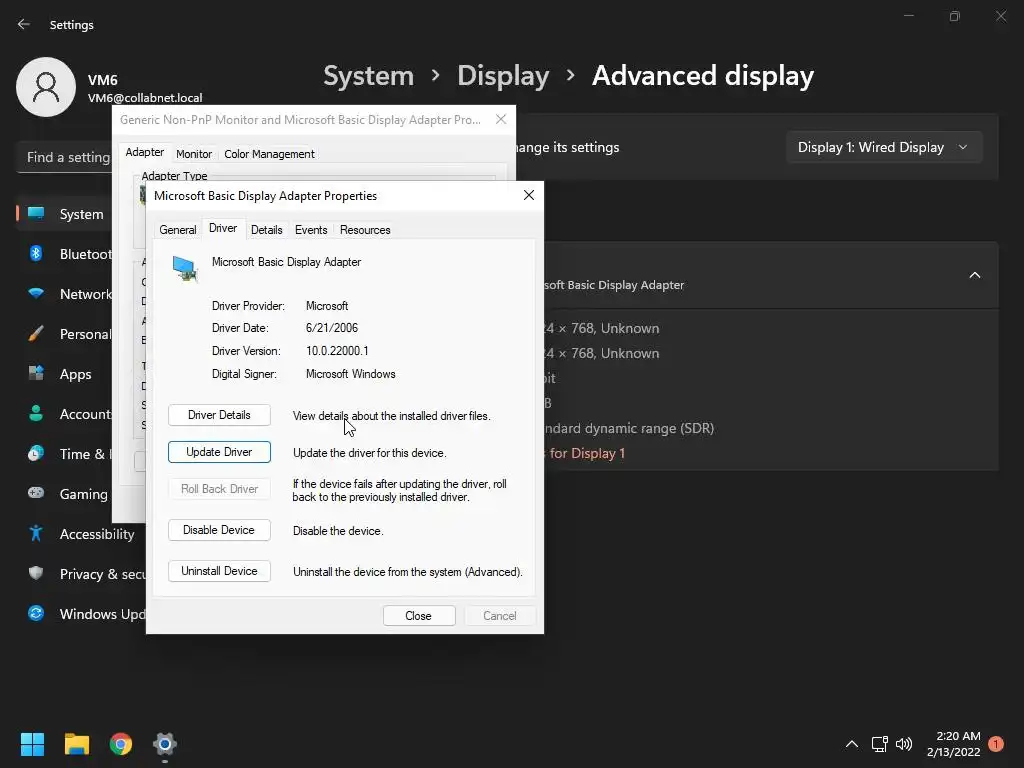Collapse the display information section chevron
Image resolution: width=1024 pixels, height=768 pixels.
974,275
